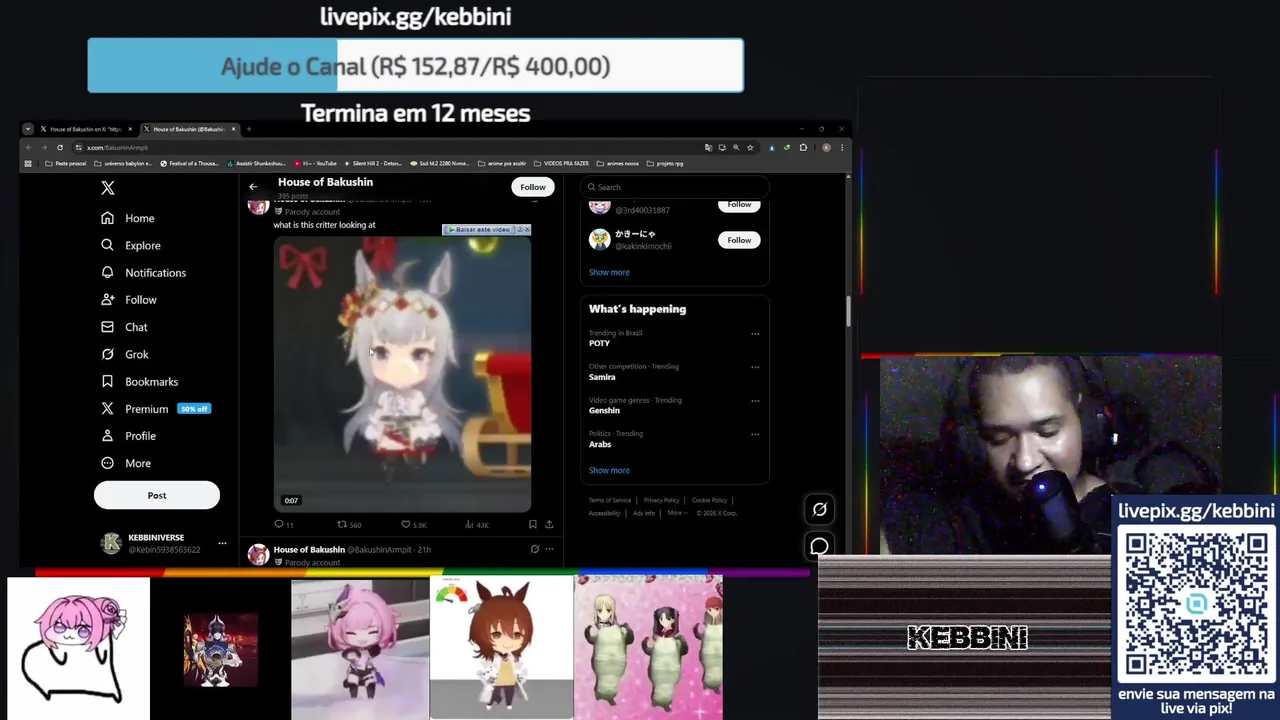This screenshot has width=1280, height=720.
Task: Open the House of Bakushin avatar on 21h post
Action: [x=258, y=554]
